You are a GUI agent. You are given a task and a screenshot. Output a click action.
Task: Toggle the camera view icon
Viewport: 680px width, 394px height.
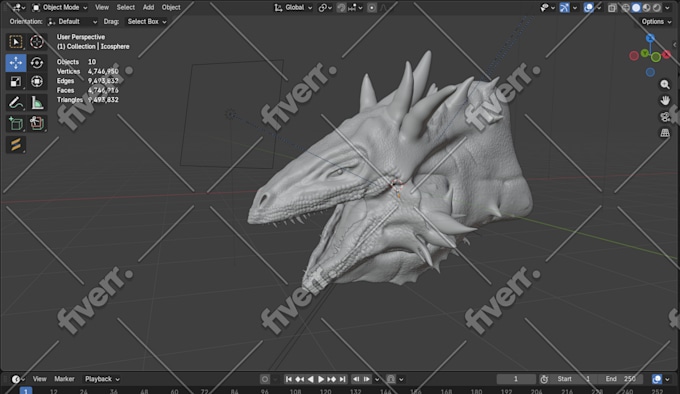pos(664,117)
